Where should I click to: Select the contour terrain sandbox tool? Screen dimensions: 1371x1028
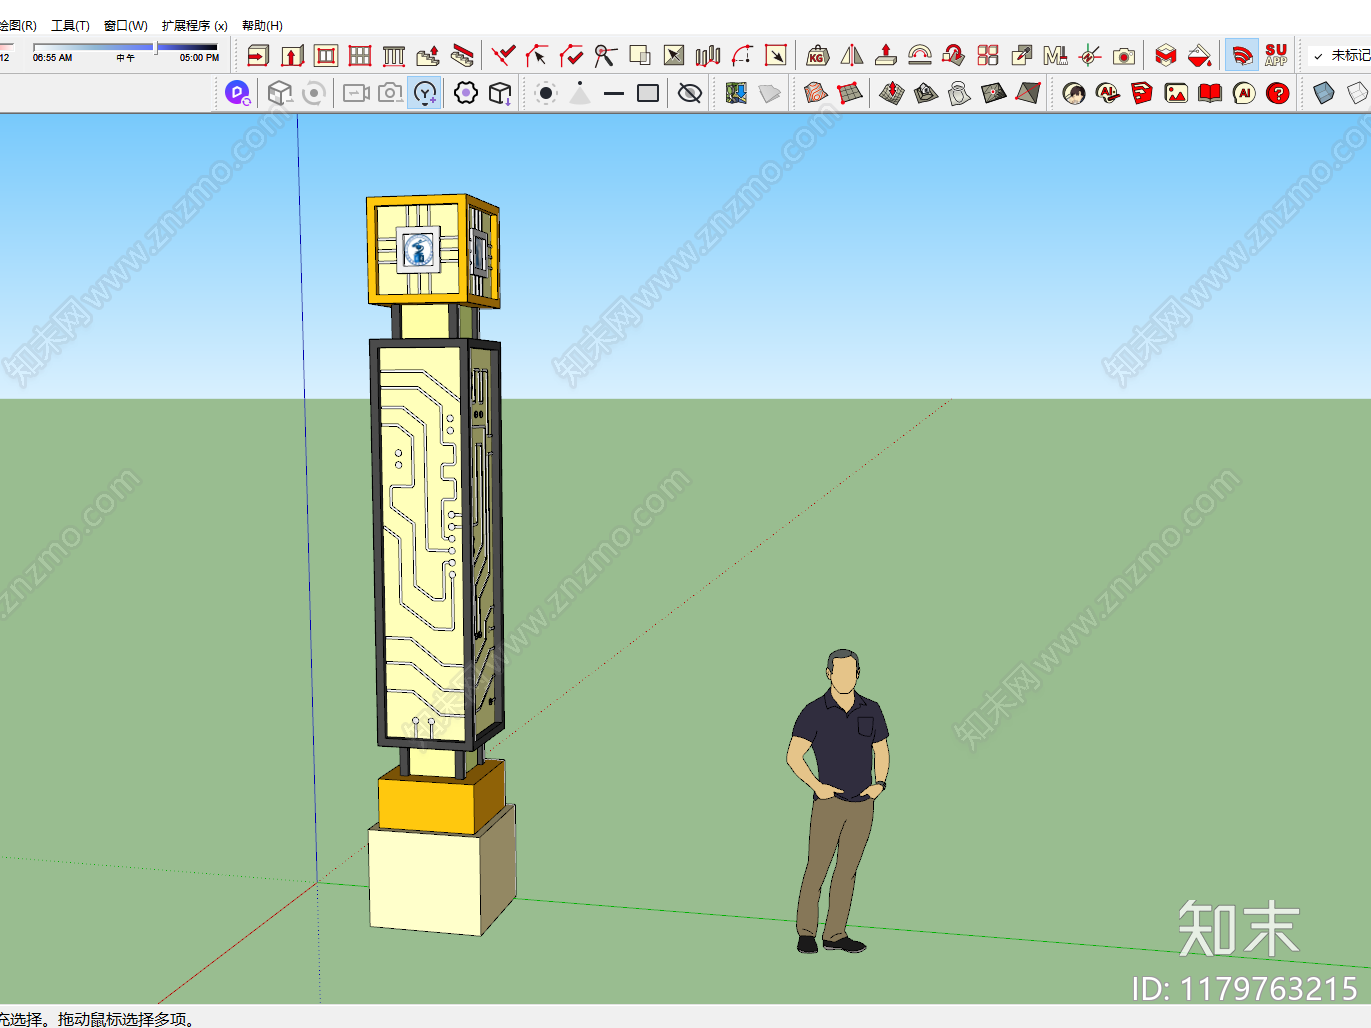[x=816, y=94]
